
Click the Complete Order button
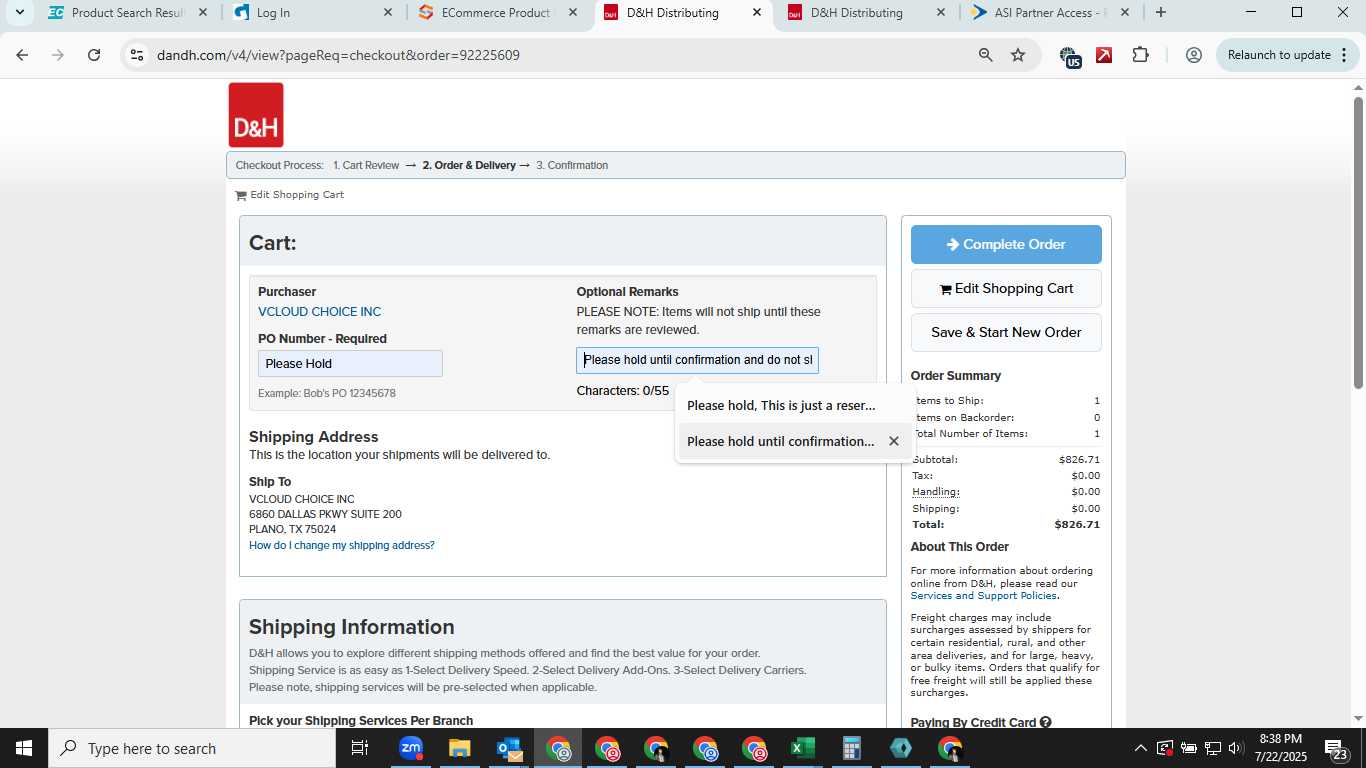(x=1006, y=244)
